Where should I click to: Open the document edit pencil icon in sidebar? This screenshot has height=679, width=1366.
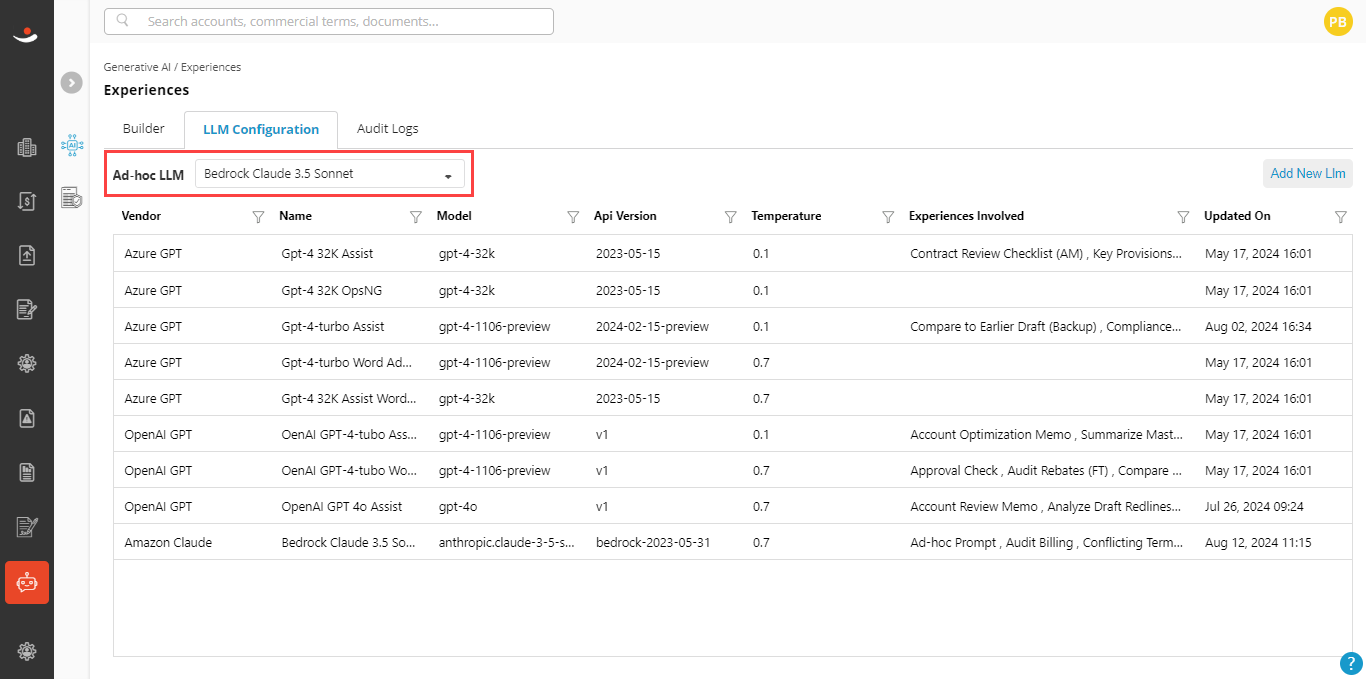click(27, 309)
